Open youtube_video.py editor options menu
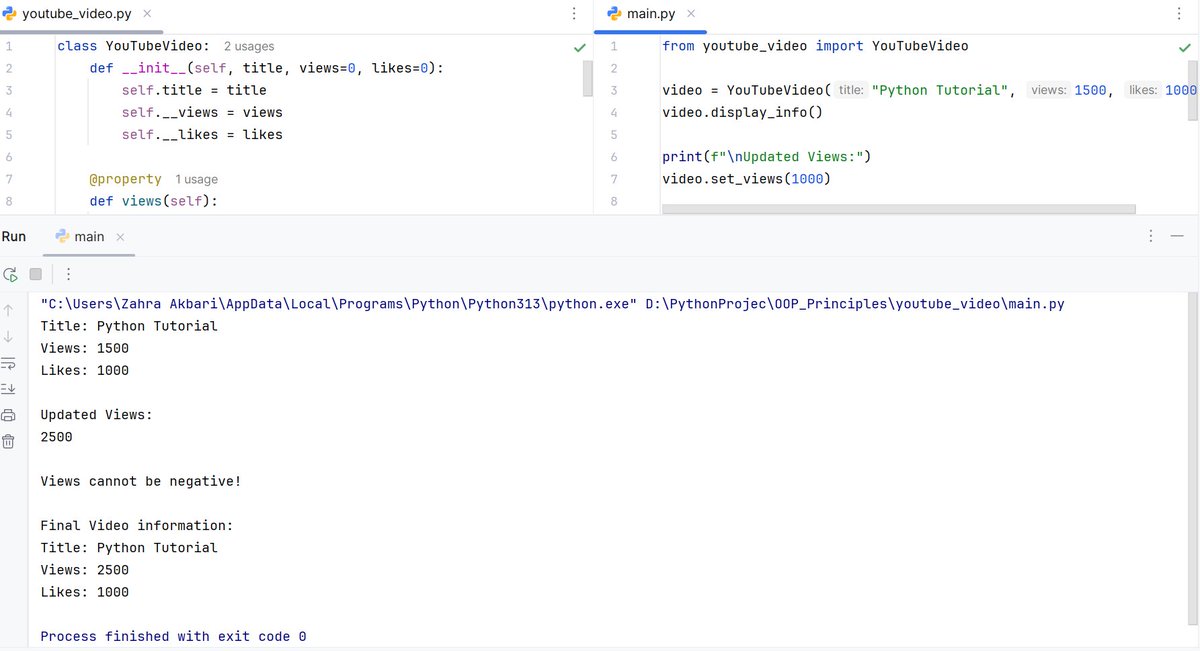The width and height of the screenshot is (1200, 651). pos(574,14)
